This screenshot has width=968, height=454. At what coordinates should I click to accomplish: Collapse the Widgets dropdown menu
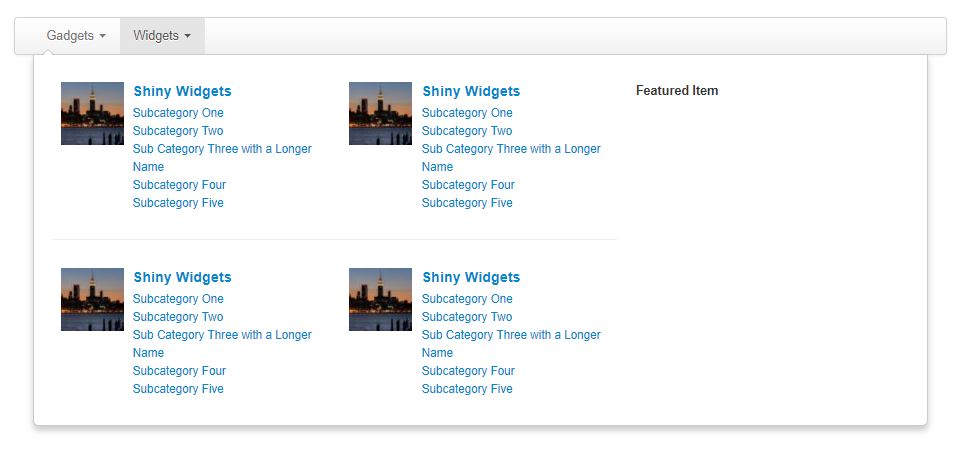pos(162,36)
